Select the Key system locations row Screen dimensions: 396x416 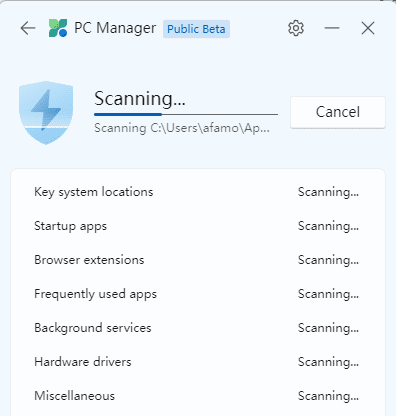pos(198,192)
